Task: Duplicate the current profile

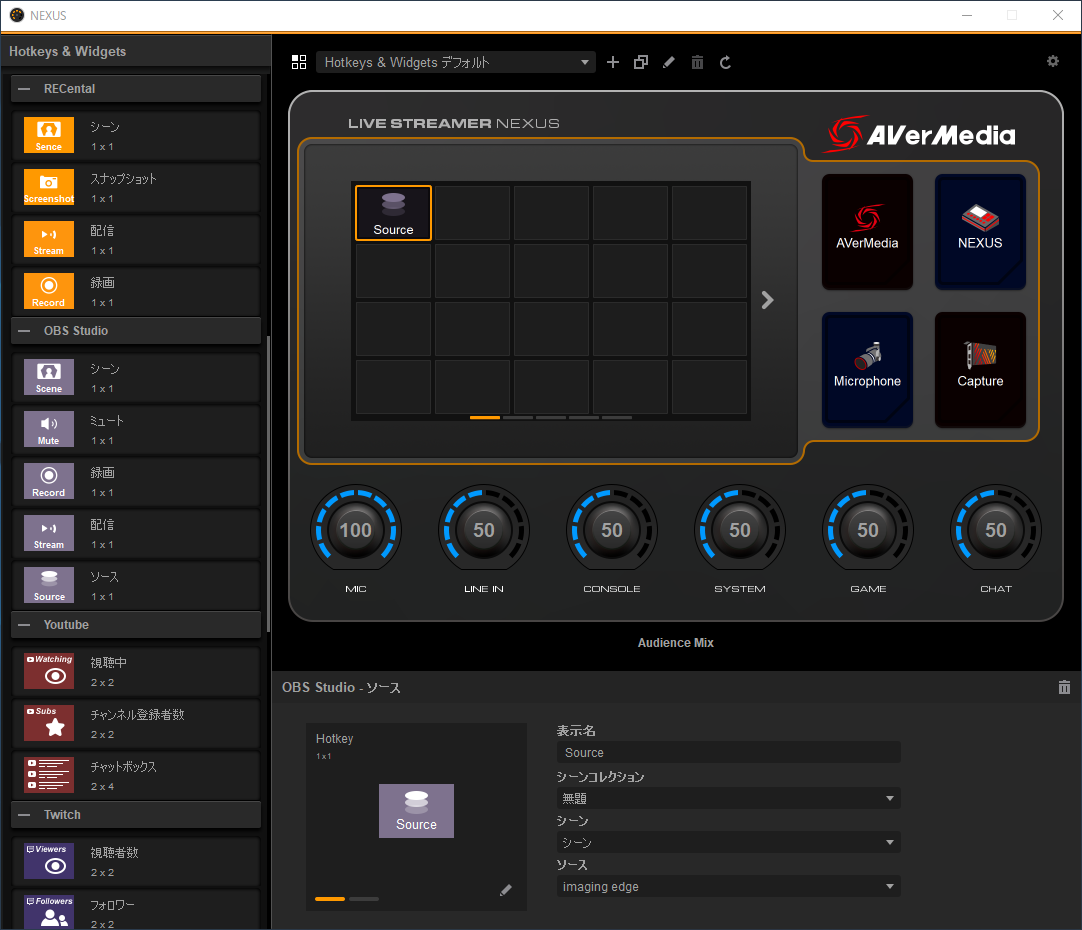Action: pos(641,62)
